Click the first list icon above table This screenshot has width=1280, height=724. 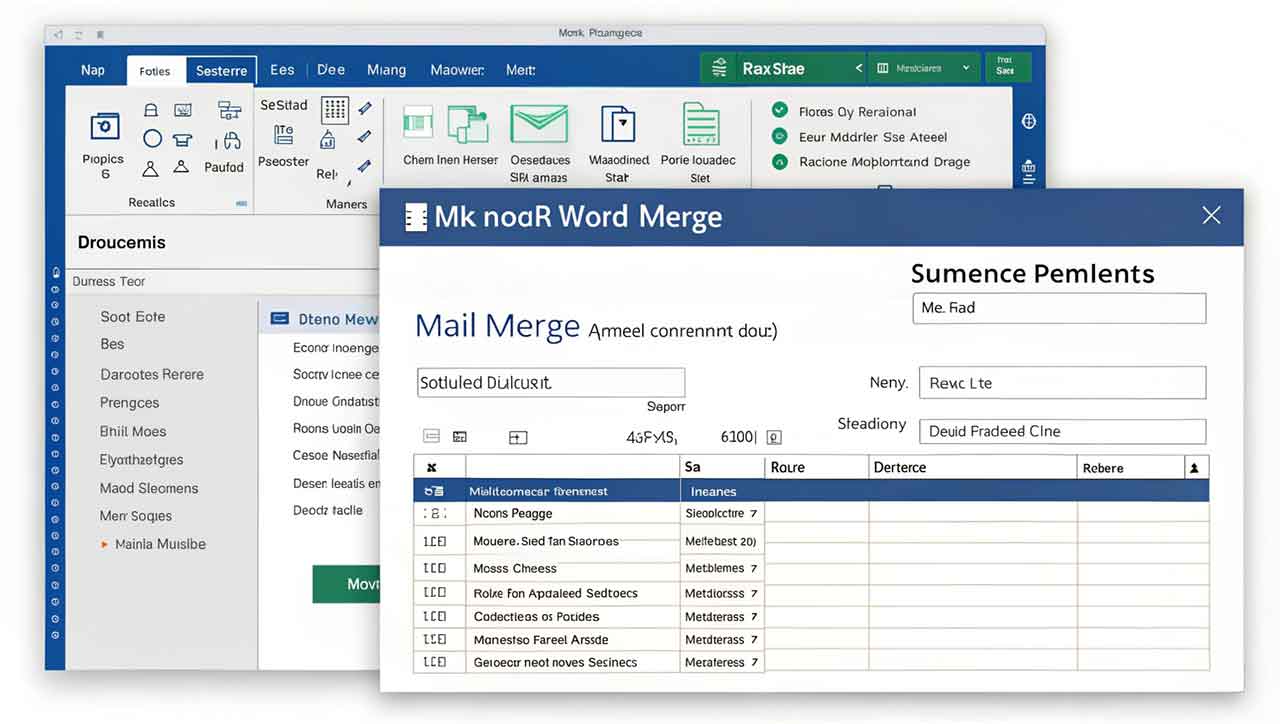(431, 436)
